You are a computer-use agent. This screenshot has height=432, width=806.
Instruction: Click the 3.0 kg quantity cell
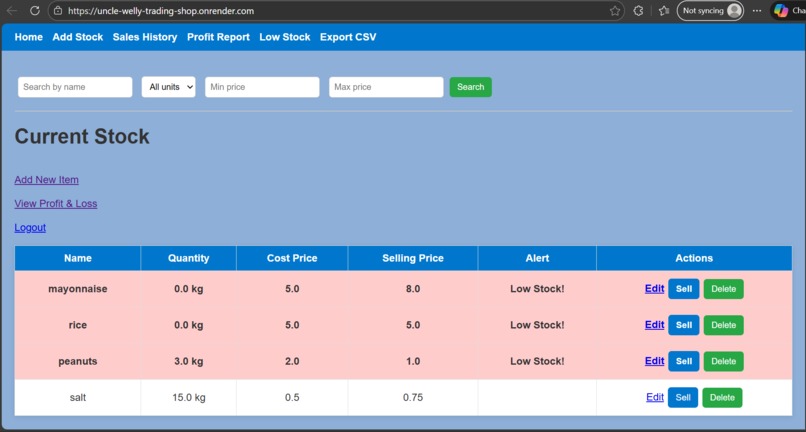click(x=189, y=362)
